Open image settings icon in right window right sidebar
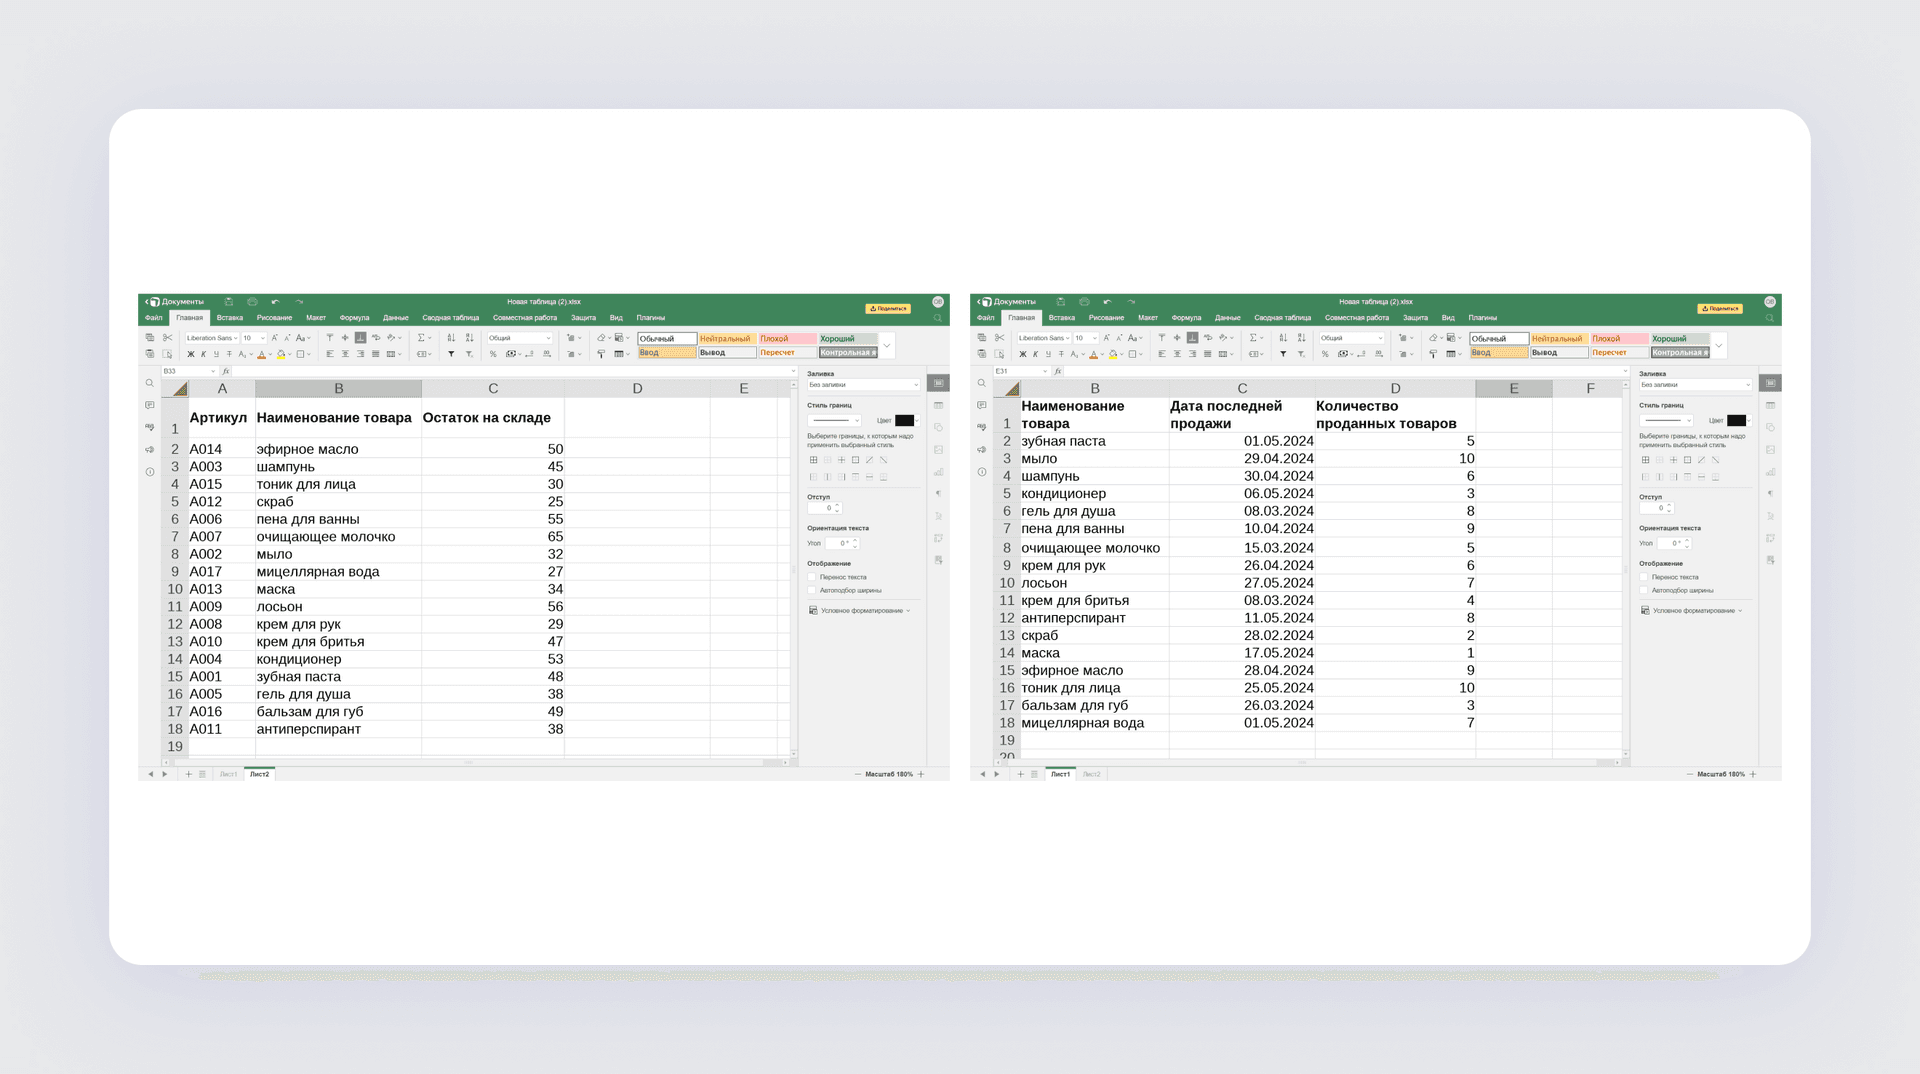This screenshot has height=1074, width=1920. [x=1770, y=450]
